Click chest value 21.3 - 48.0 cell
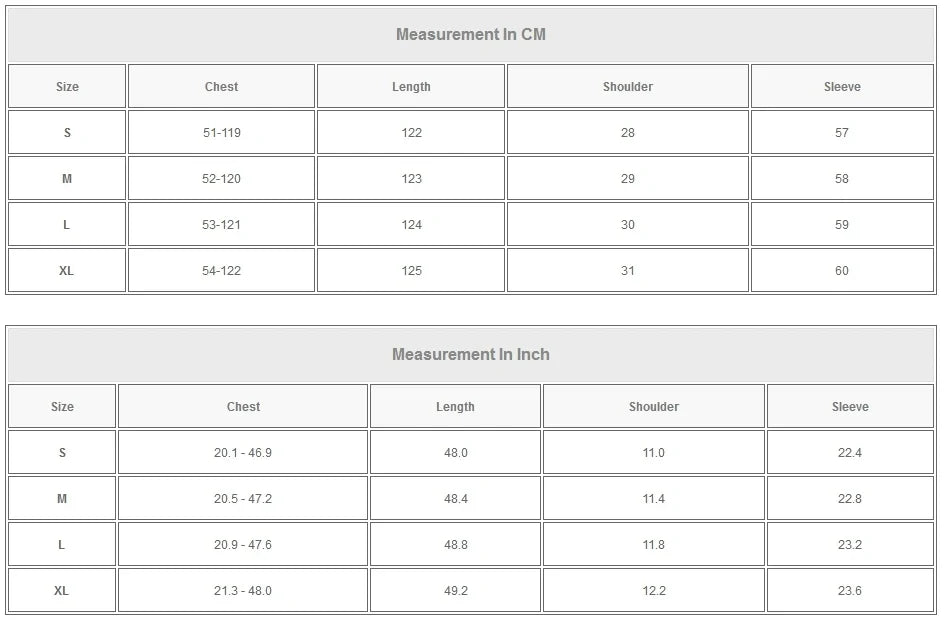The width and height of the screenshot is (945, 624). [x=243, y=591]
